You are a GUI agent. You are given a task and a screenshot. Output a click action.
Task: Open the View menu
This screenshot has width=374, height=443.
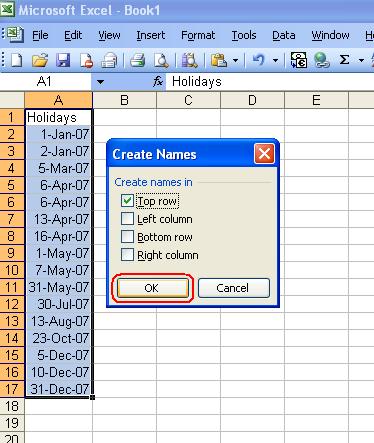tap(109, 35)
